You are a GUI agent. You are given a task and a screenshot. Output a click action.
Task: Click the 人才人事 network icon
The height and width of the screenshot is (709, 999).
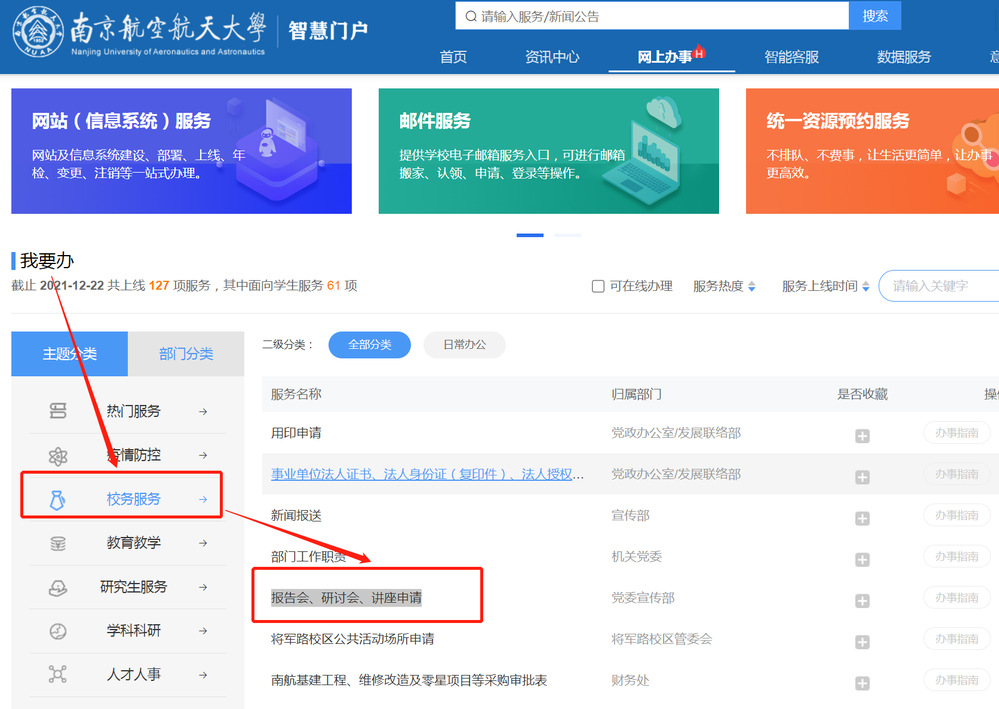pyautogui.click(x=58, y=674)
